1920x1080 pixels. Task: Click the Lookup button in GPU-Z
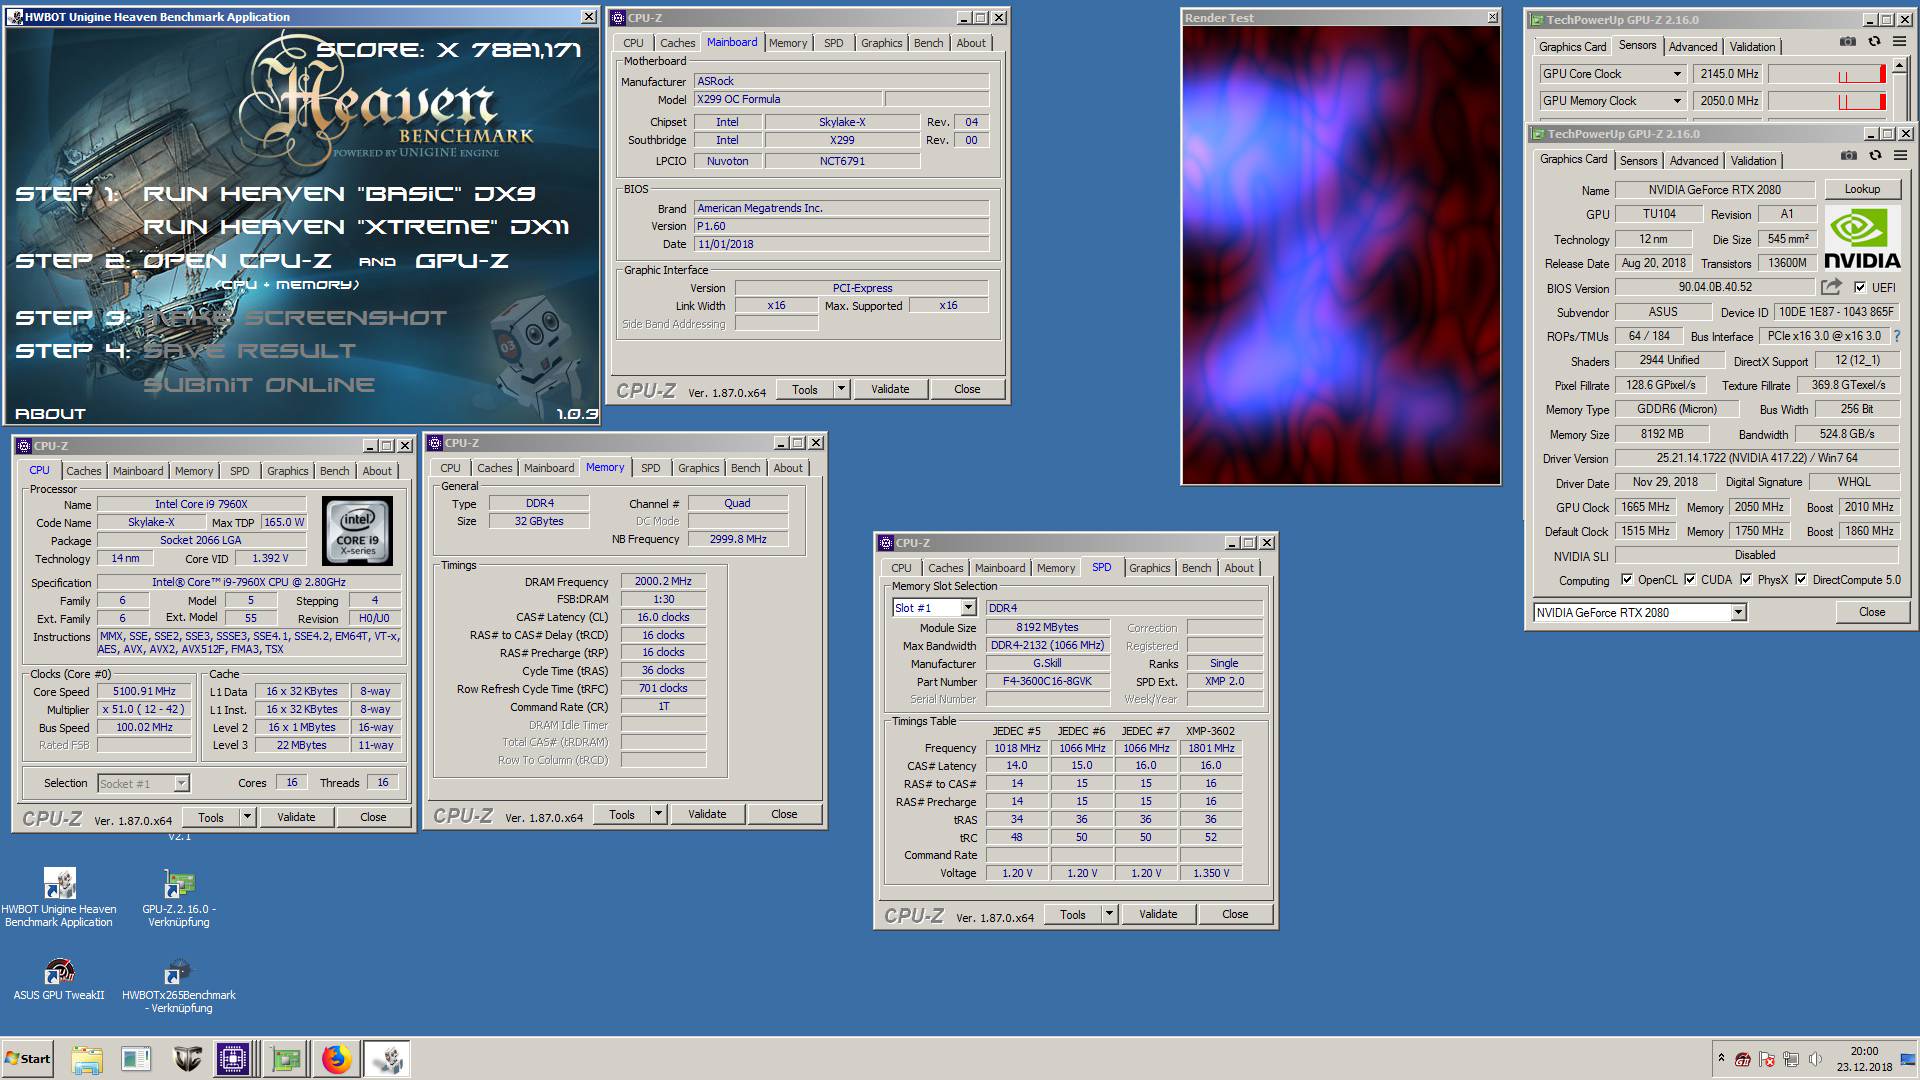[x=1861, y=189]
